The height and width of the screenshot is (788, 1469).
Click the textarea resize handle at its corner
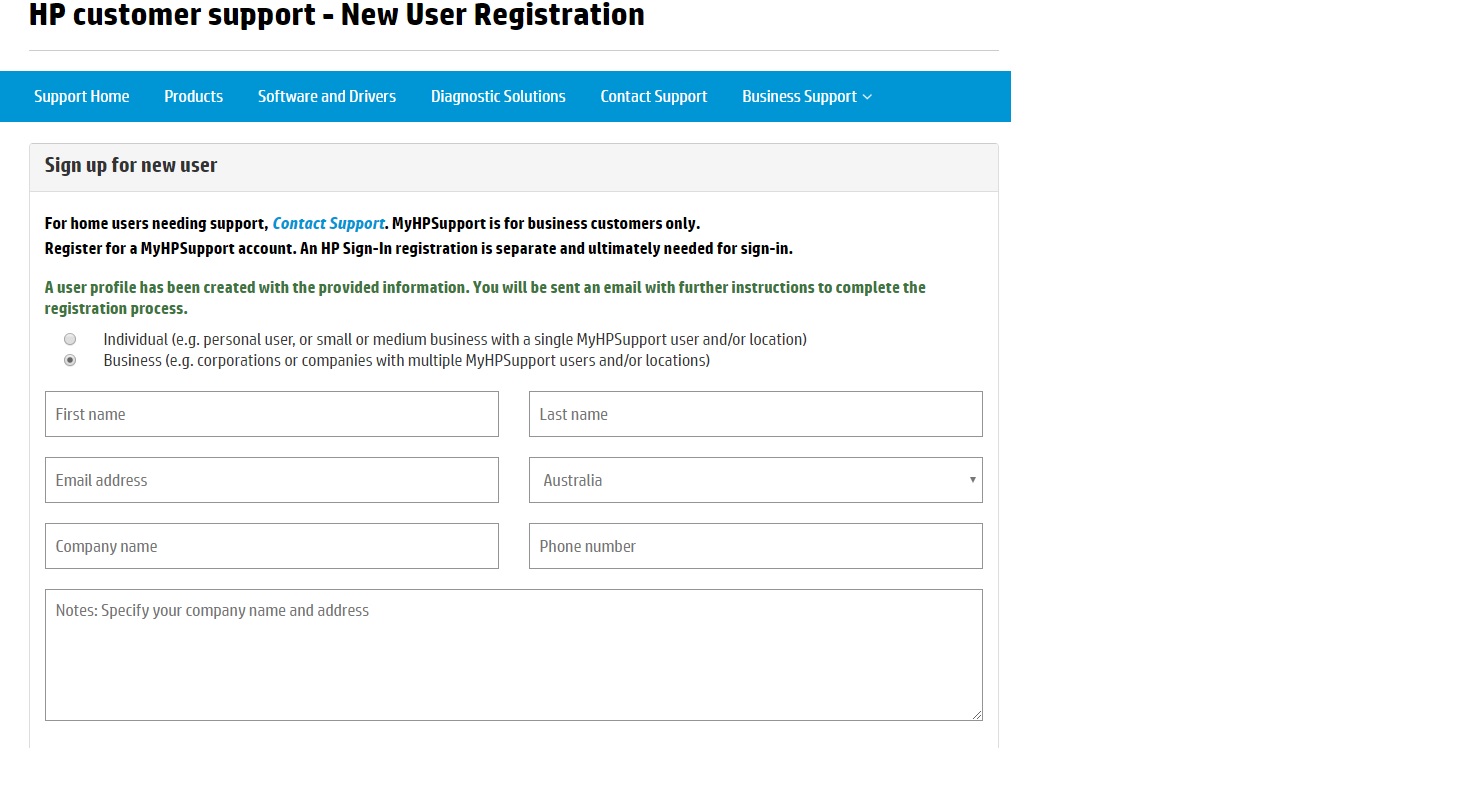[977, 714]
